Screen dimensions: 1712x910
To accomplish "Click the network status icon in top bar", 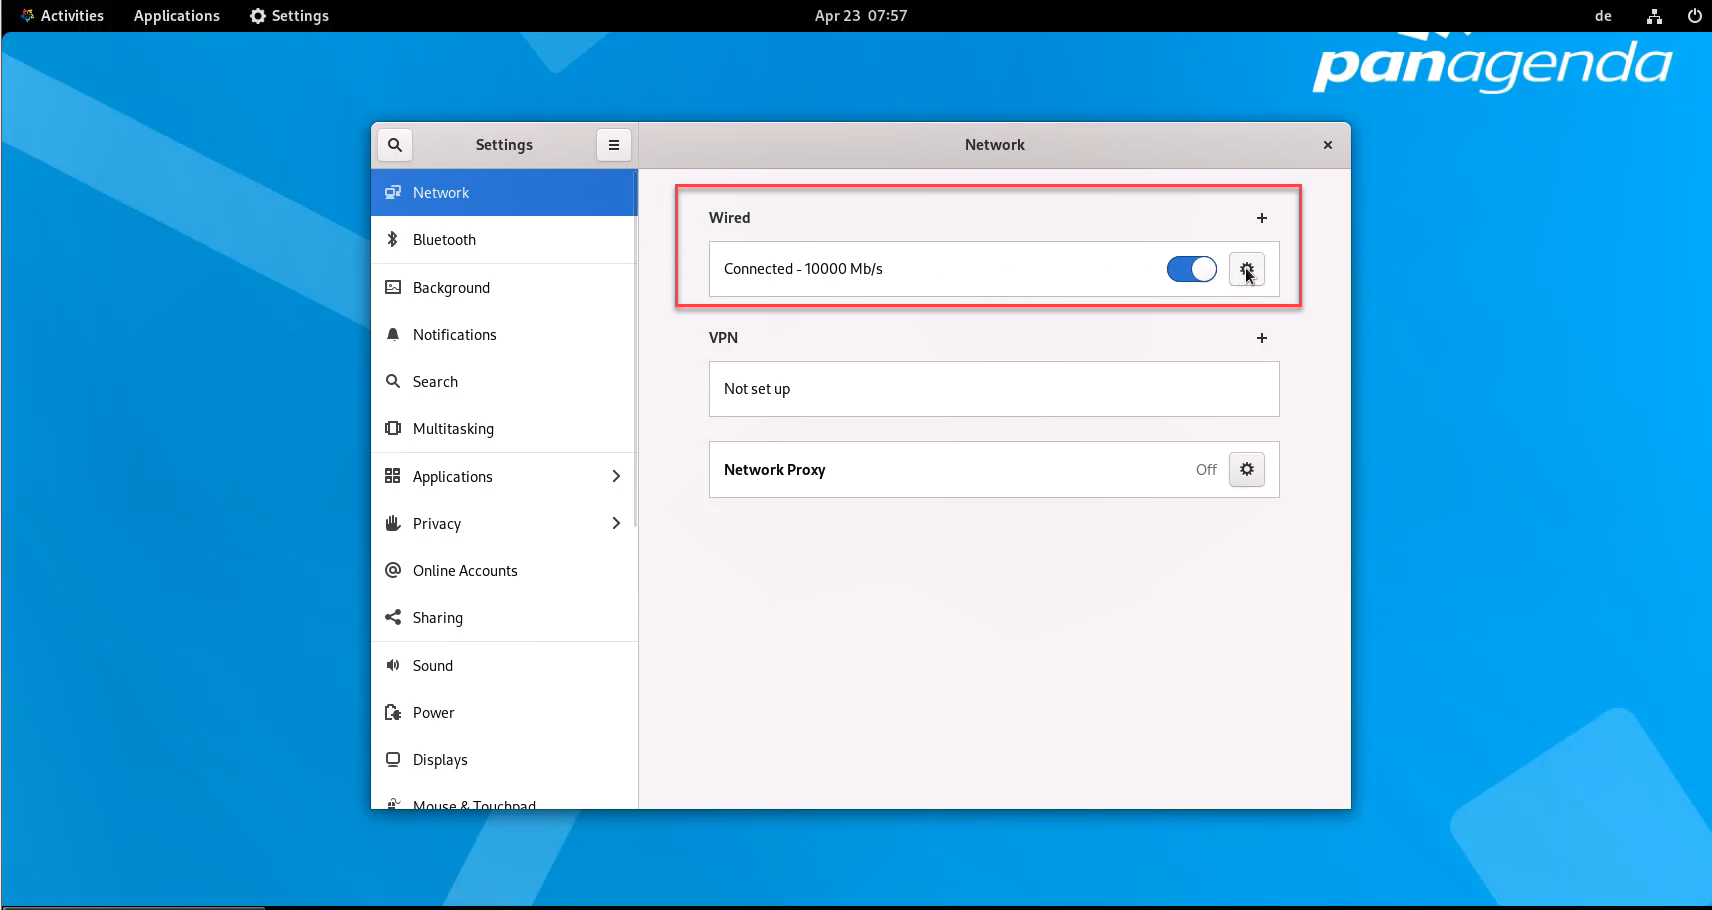I will [1654, 16].
